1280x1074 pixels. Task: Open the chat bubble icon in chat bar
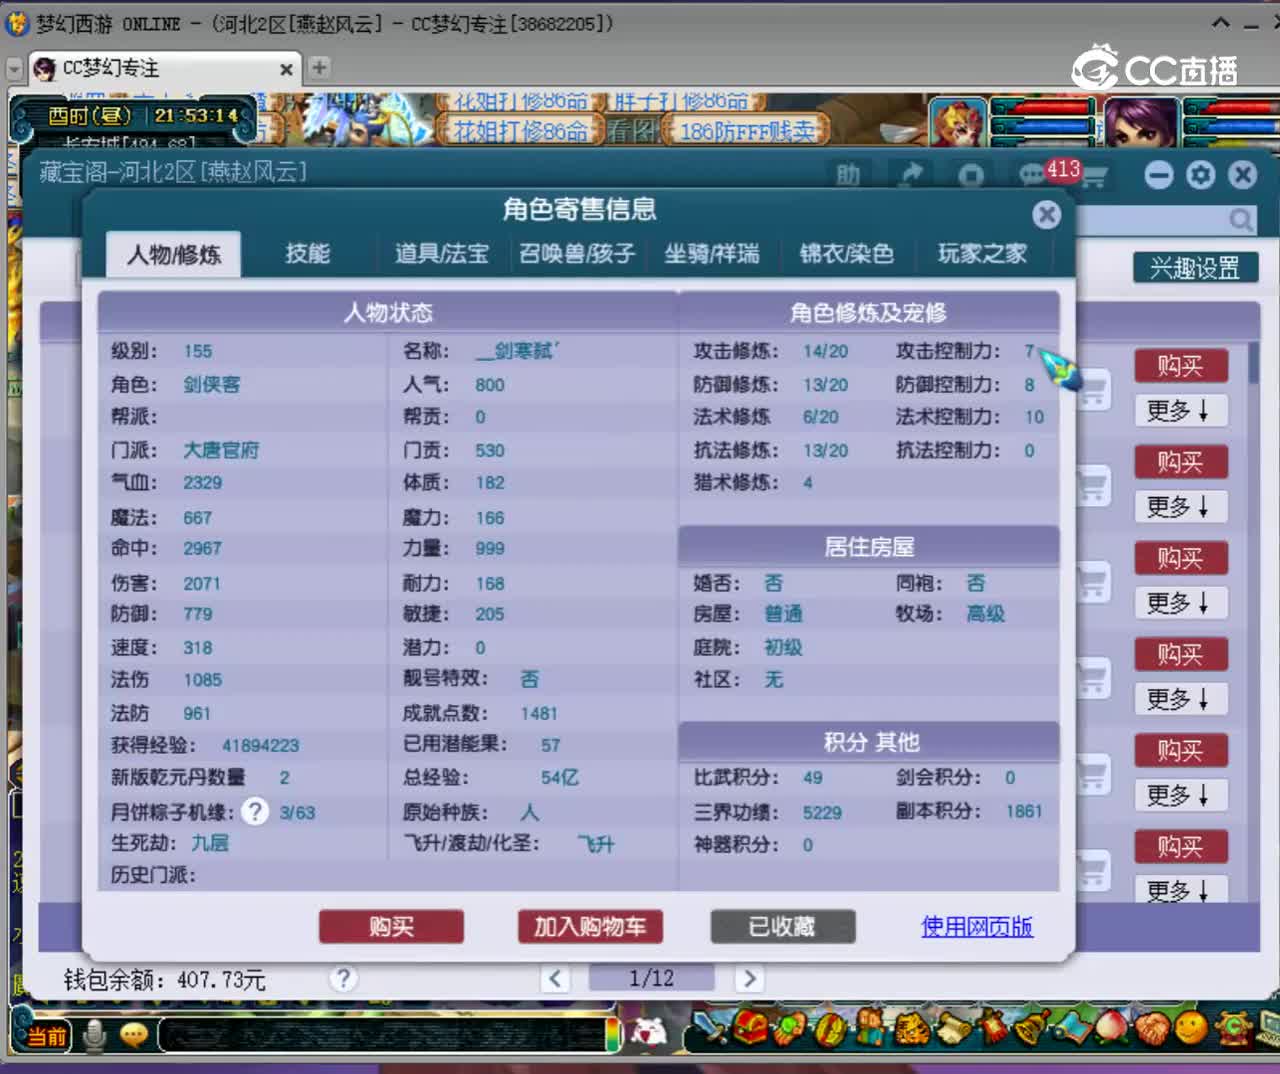coord(134,1034)
